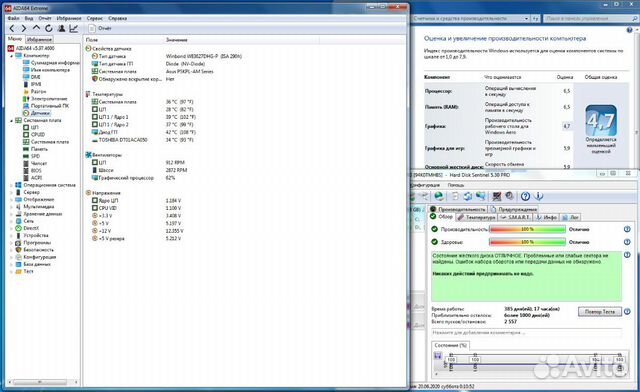Click the line graph icon in AIDA64 toolbar
This screenshot has width=640, height=392.
click(x=73, y=28)
